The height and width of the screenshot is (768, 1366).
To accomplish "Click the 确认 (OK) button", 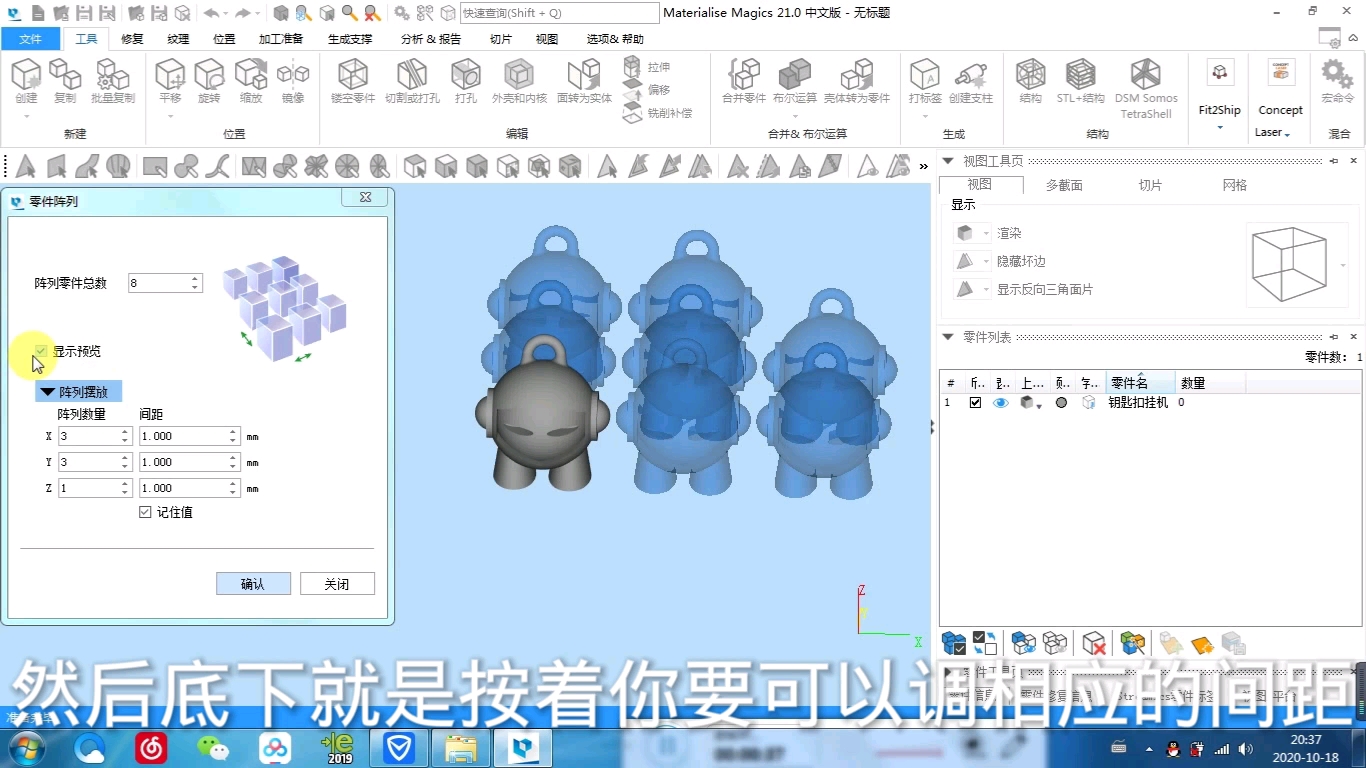I will (x=253, y=584).
